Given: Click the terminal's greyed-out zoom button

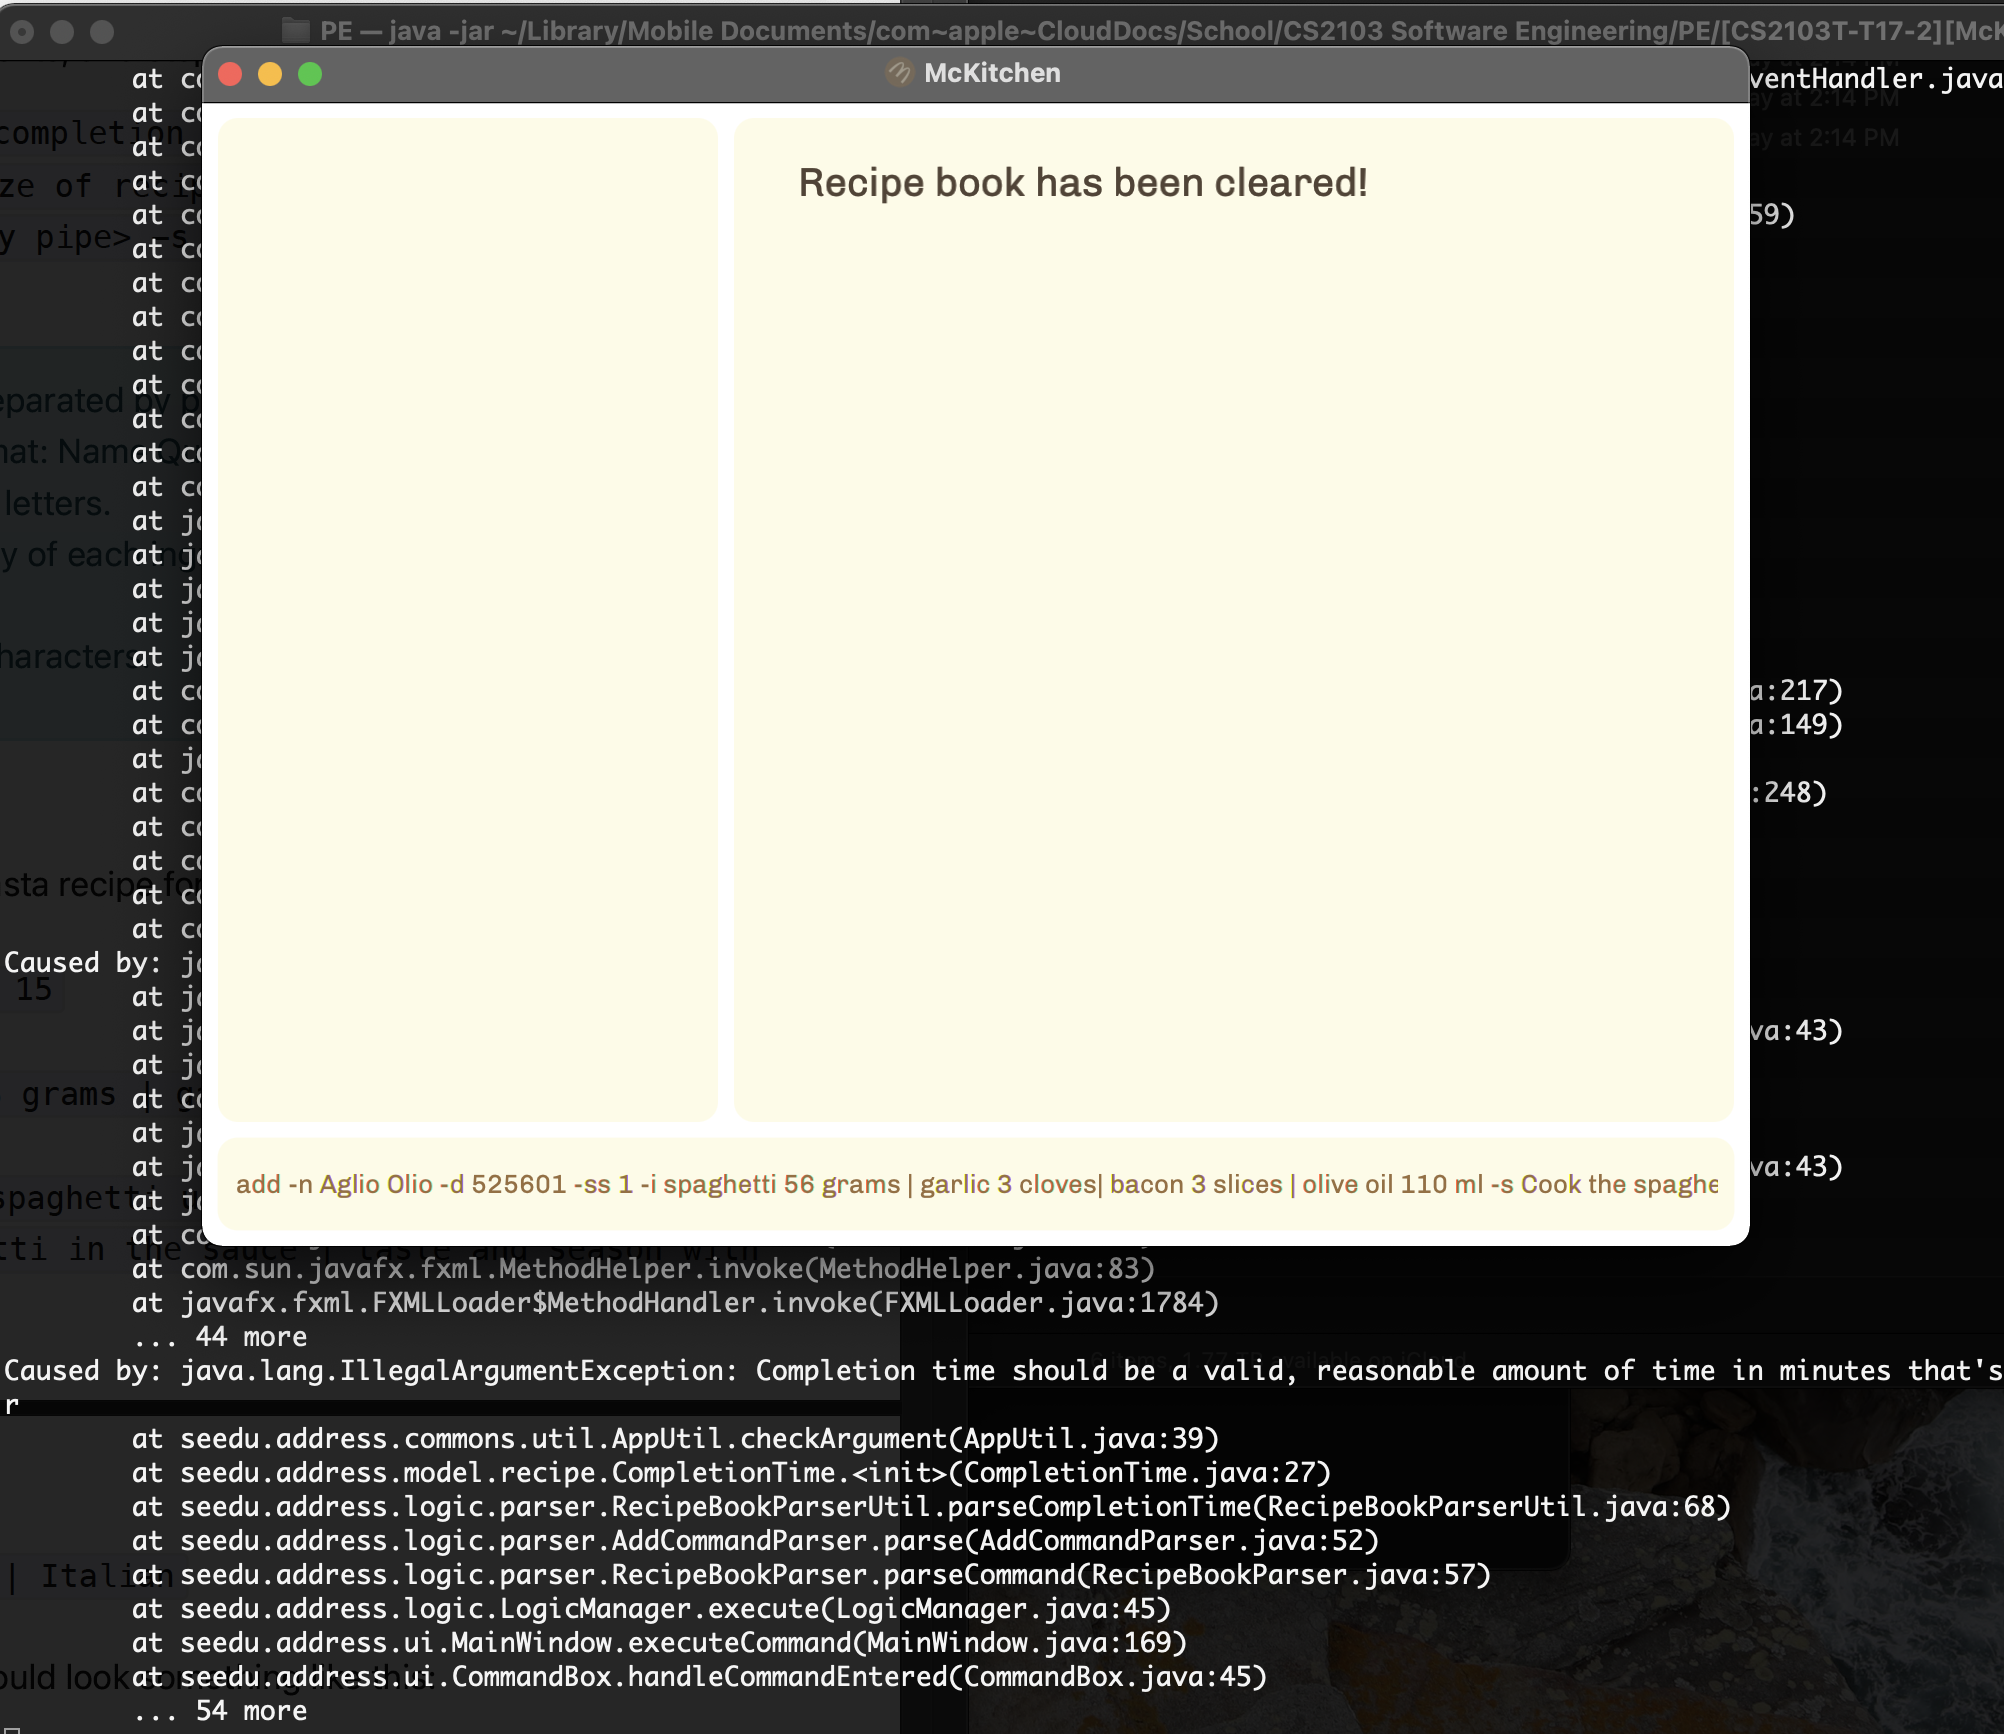Looking at the screenshot, I should pos(102,32).
